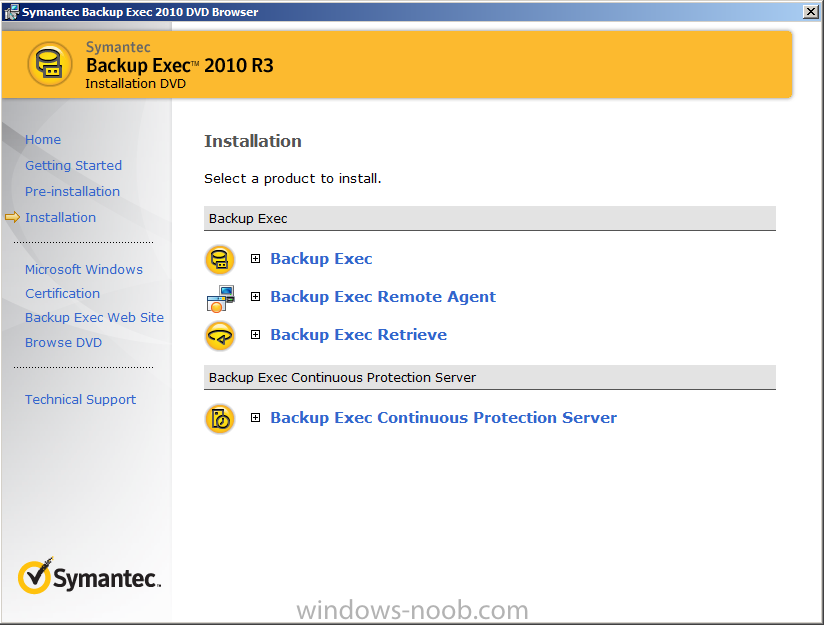Go to Getting Started
The width and height of the screenshot is (824, 625).
[x=74, y=165]
